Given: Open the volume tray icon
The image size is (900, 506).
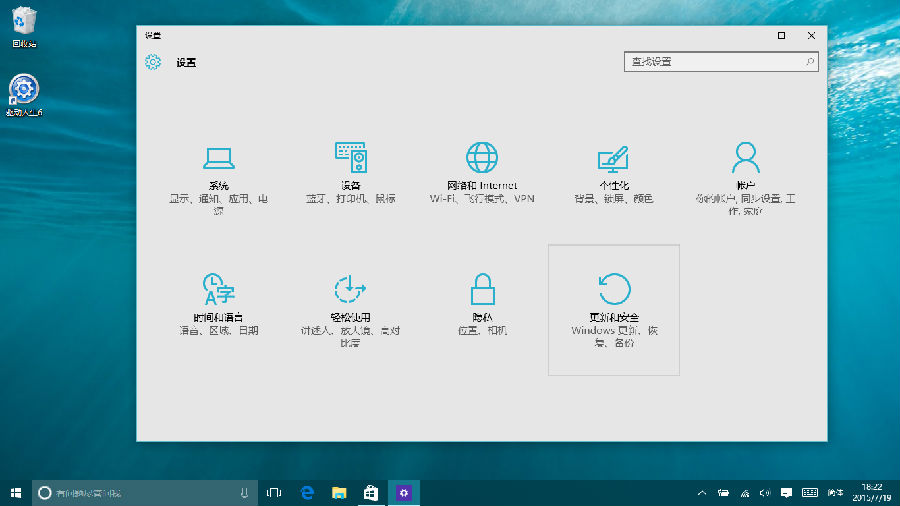Looking at the screenshot, I should coord(765,493).
